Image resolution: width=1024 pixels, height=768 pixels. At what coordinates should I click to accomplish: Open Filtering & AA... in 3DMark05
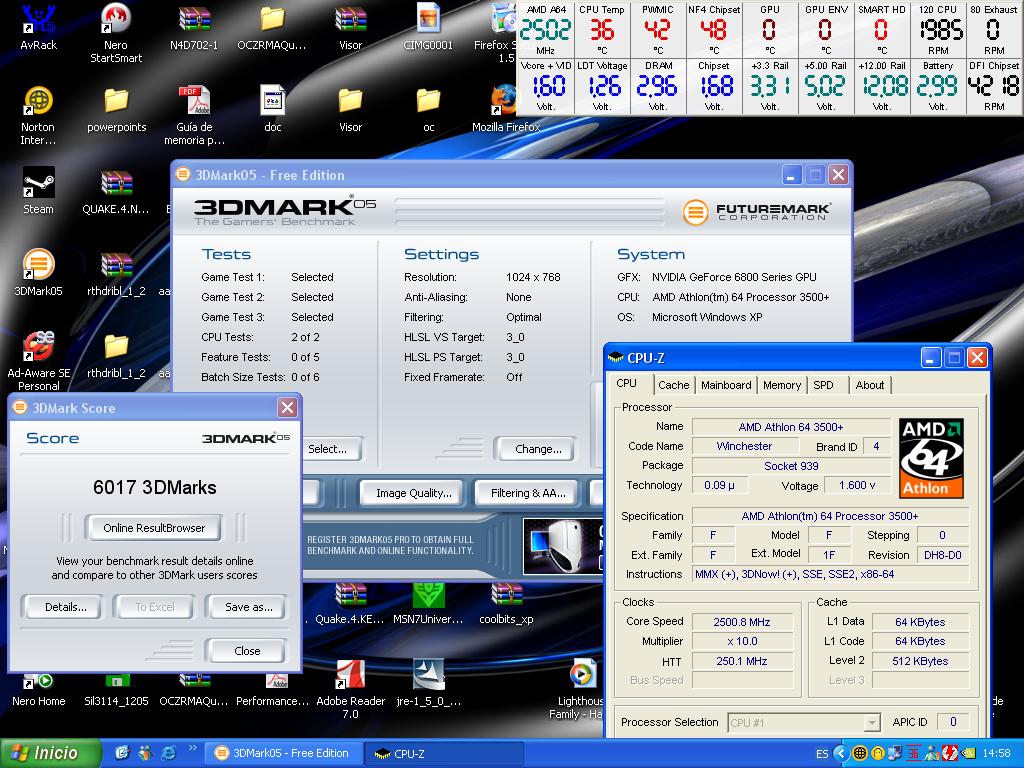click(528, 493)
